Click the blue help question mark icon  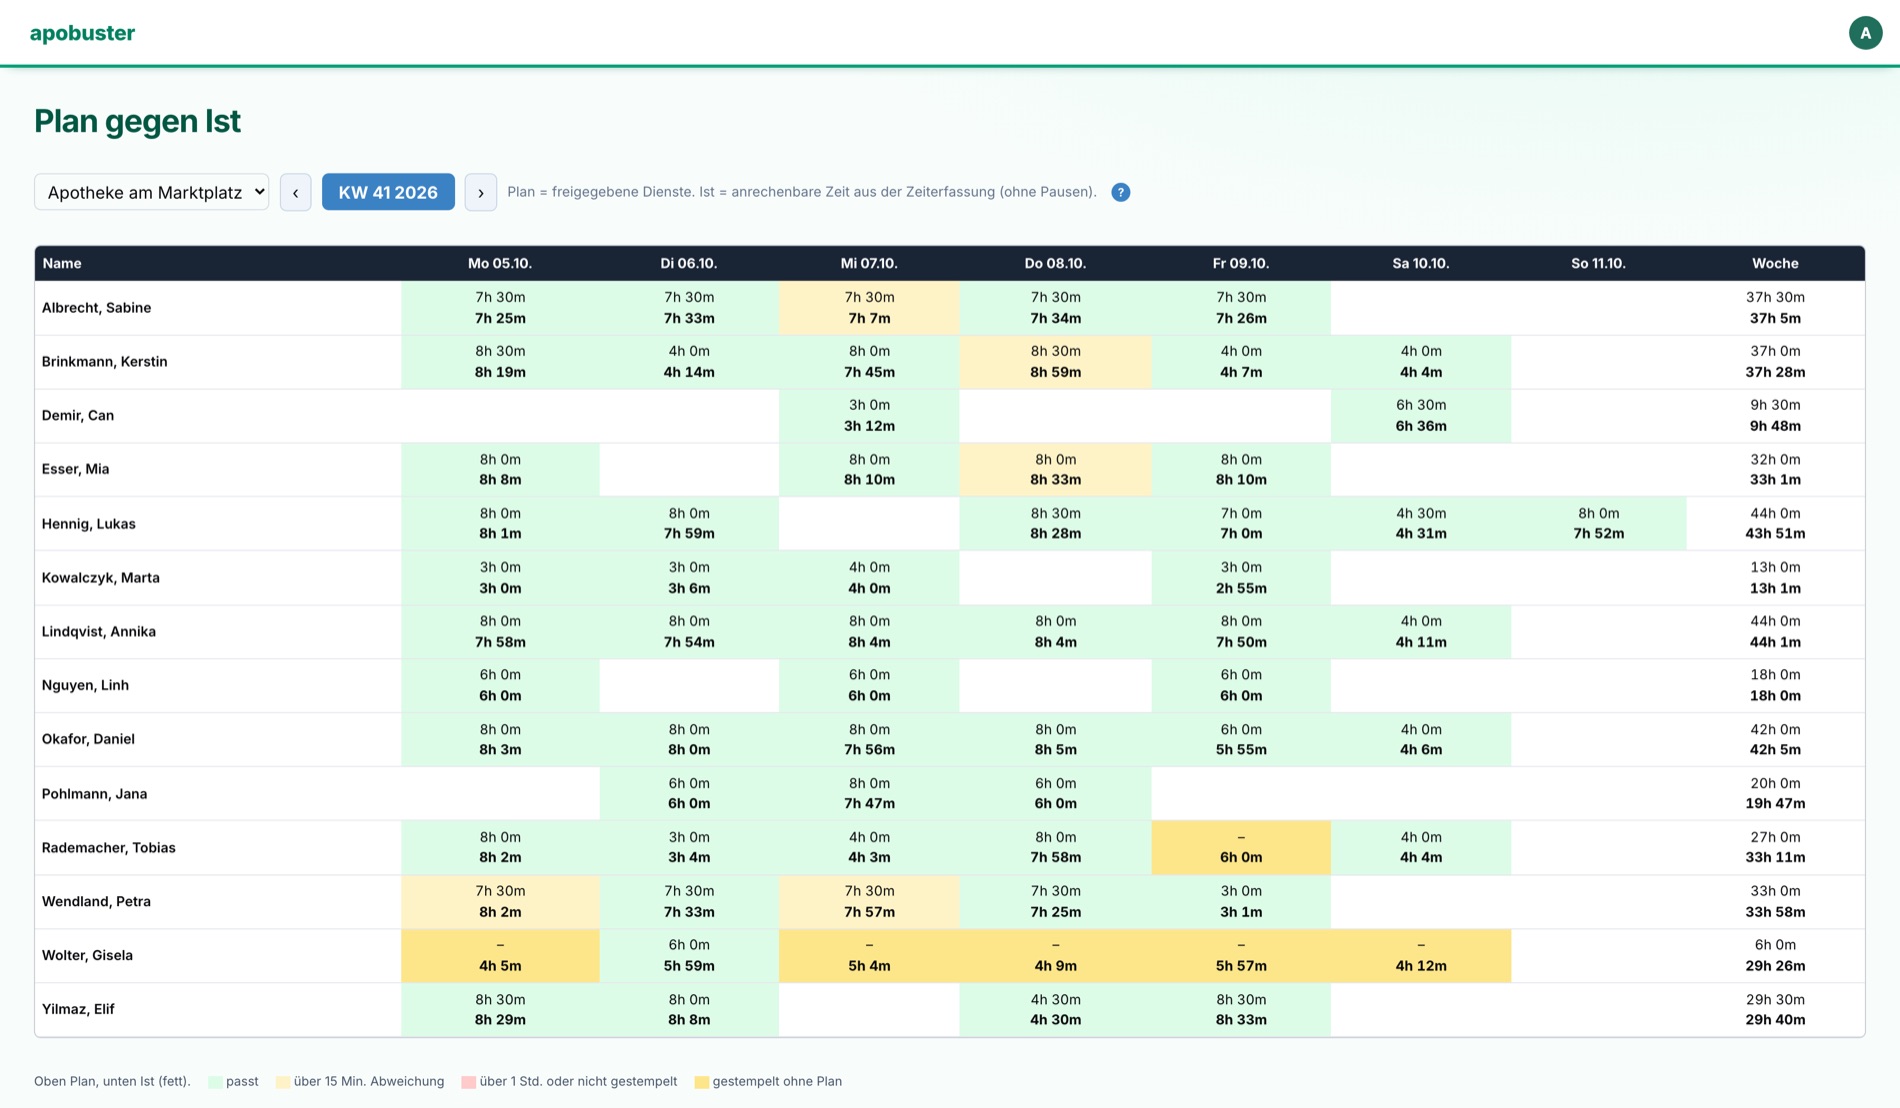[x=1120, y=192]
